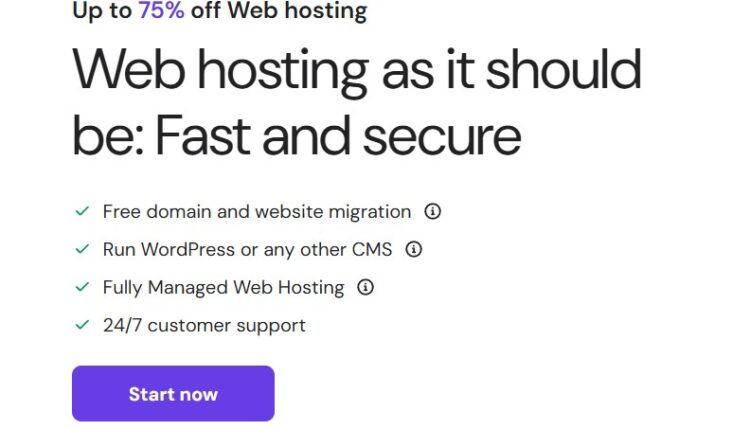Click the "Web hosting as it should" headline line
This screenshot has width=750, height=430.
[356, 71]
